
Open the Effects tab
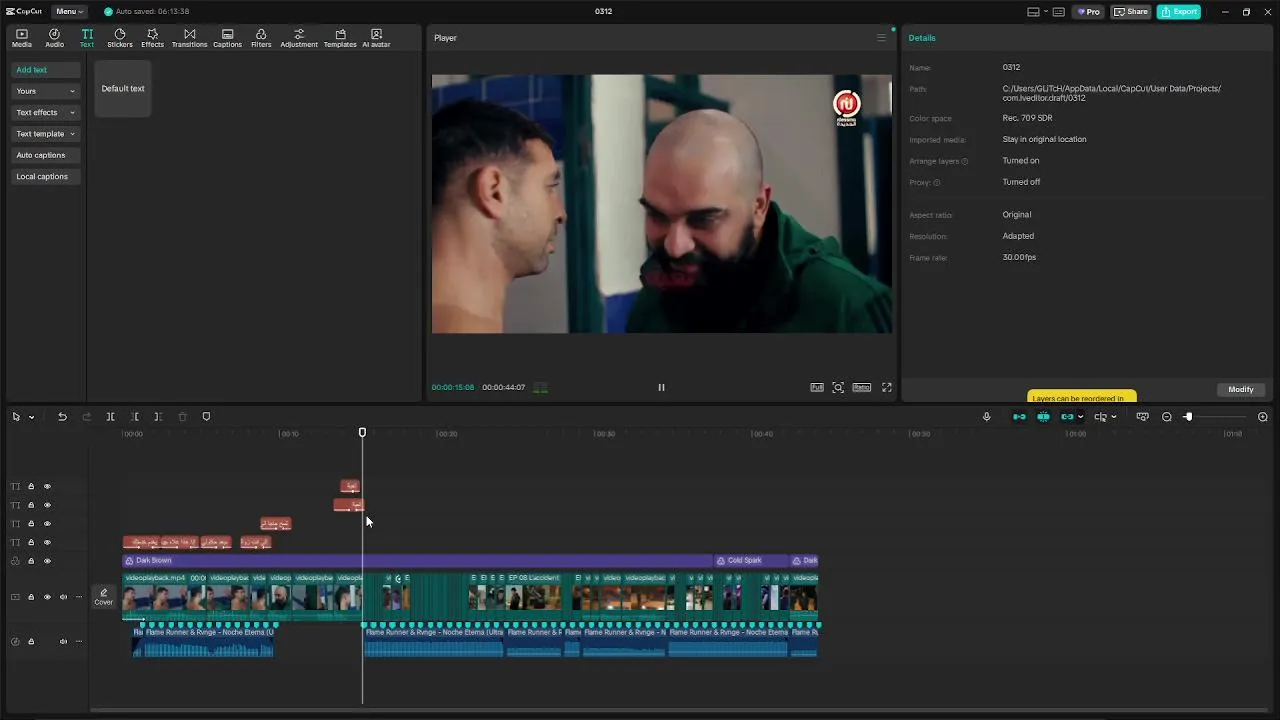[152, 38]
